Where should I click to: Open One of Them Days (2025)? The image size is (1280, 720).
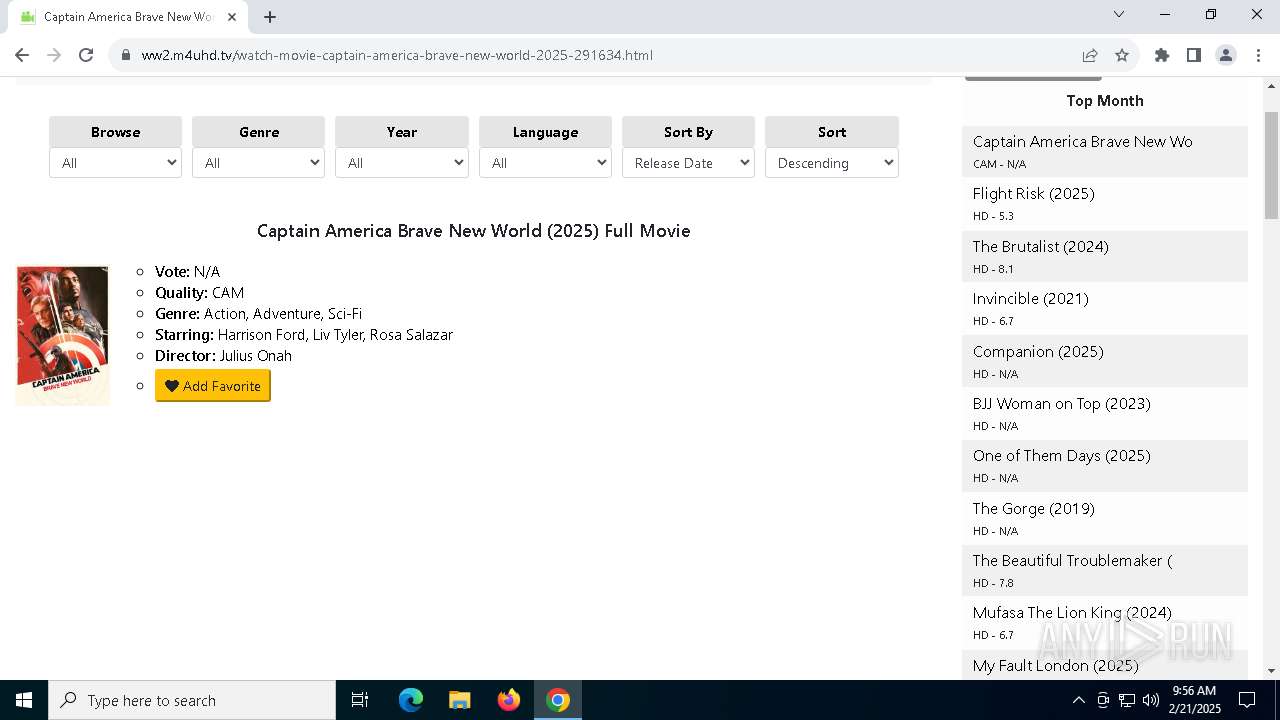pyautogui.click(x=1105, y=465)
